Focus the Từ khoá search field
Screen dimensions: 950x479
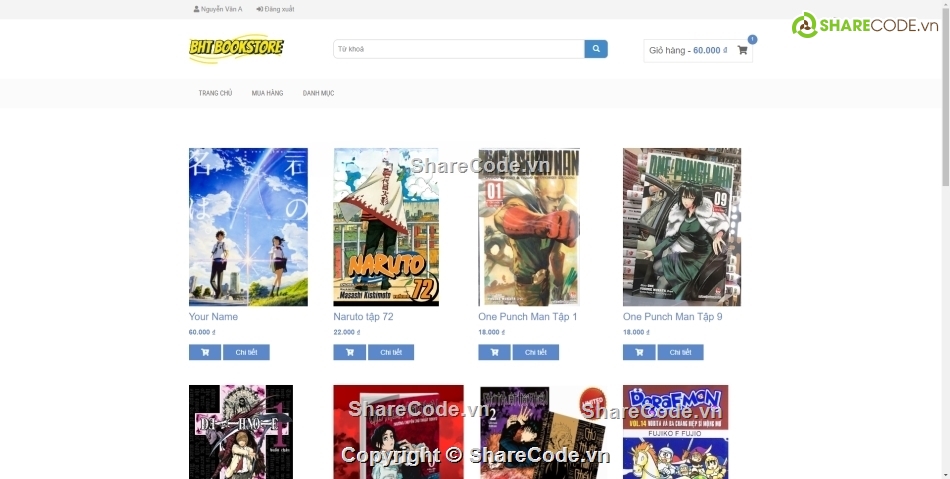(x=459, y=49)
